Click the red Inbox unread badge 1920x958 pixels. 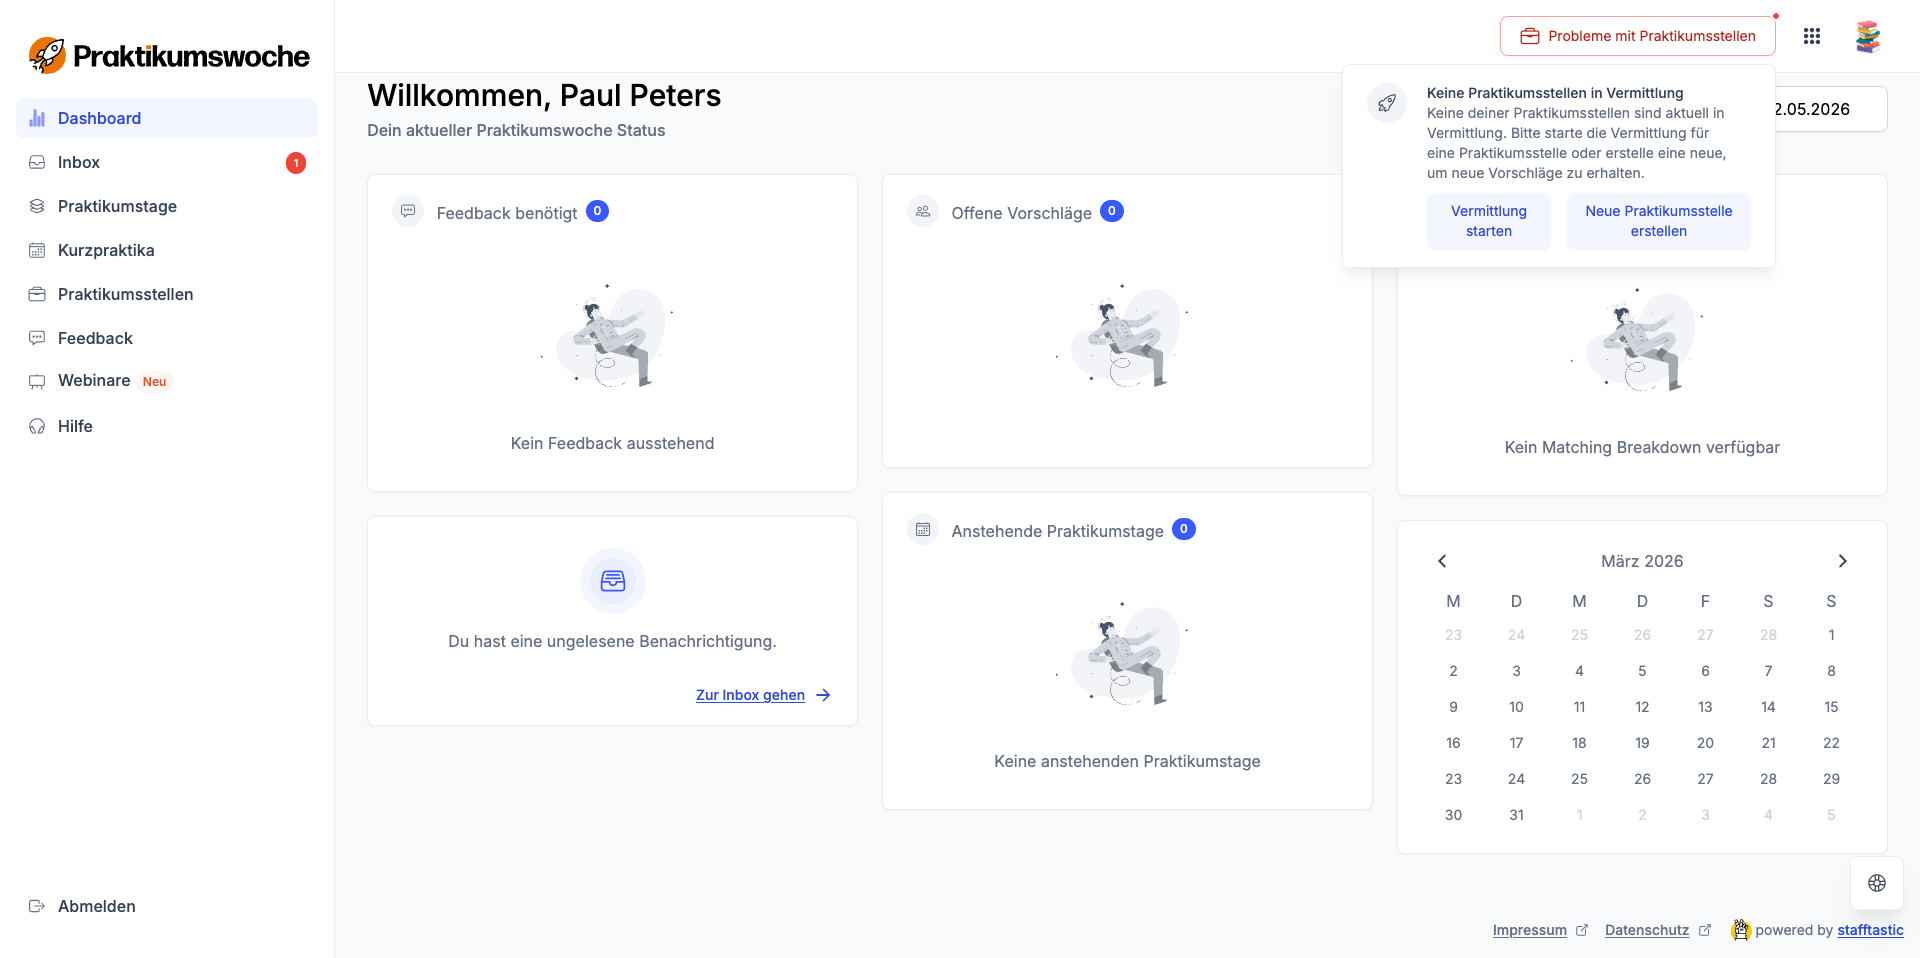pyautogui.click(x=296, y=163)
